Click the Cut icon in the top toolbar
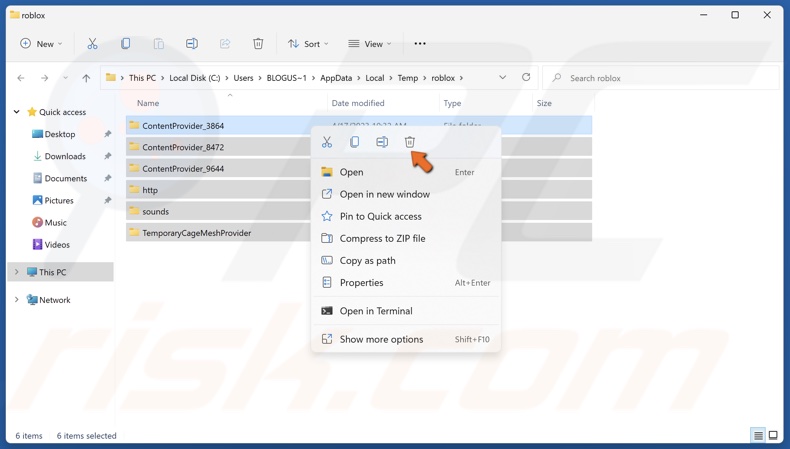The image size is (790, 449). tap(92, 44)
